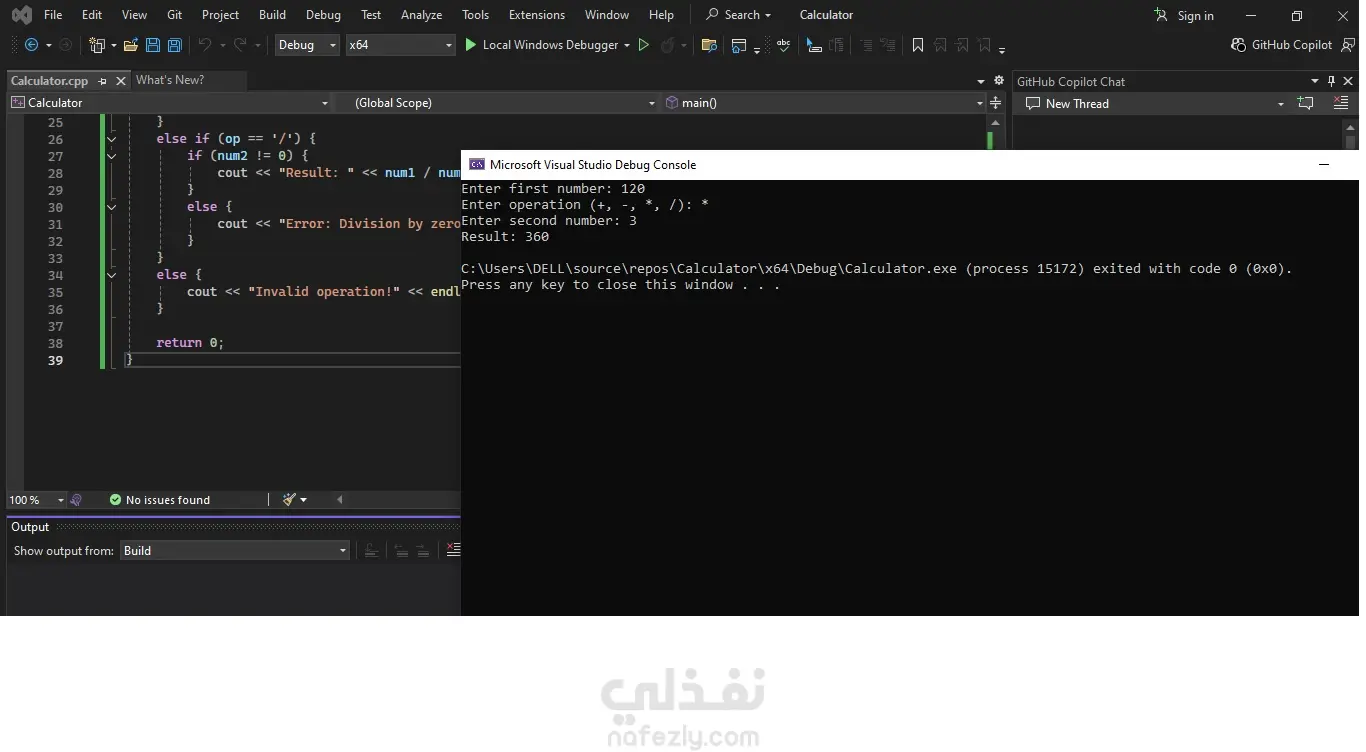Click the feedback person icon beside Copilot

tap(1348, 45)
